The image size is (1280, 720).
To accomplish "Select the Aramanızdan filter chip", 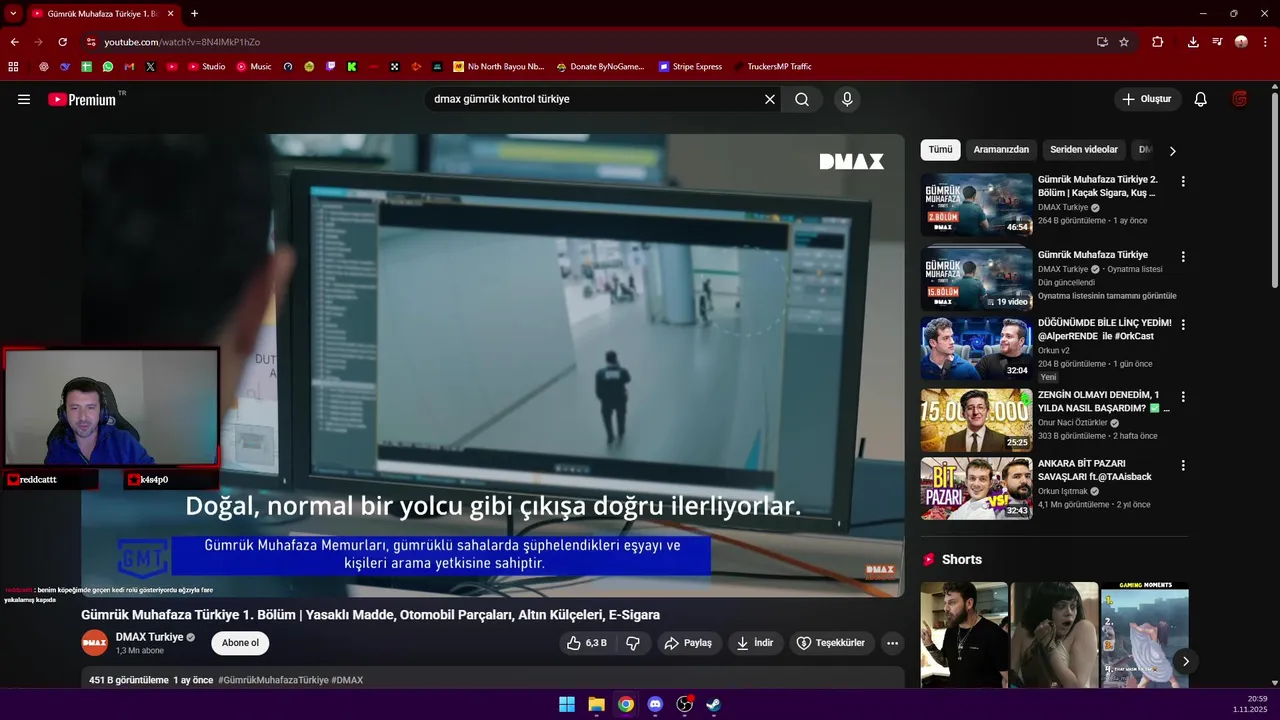I will click(1001, 150).
